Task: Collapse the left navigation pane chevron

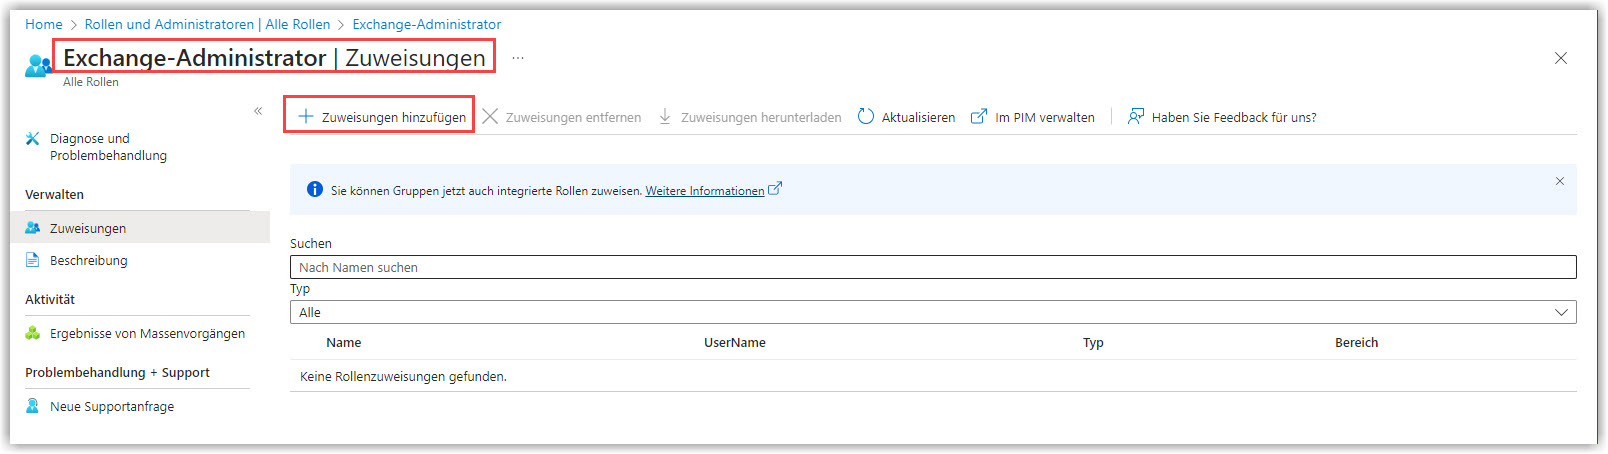Action: tap(258, 111)
